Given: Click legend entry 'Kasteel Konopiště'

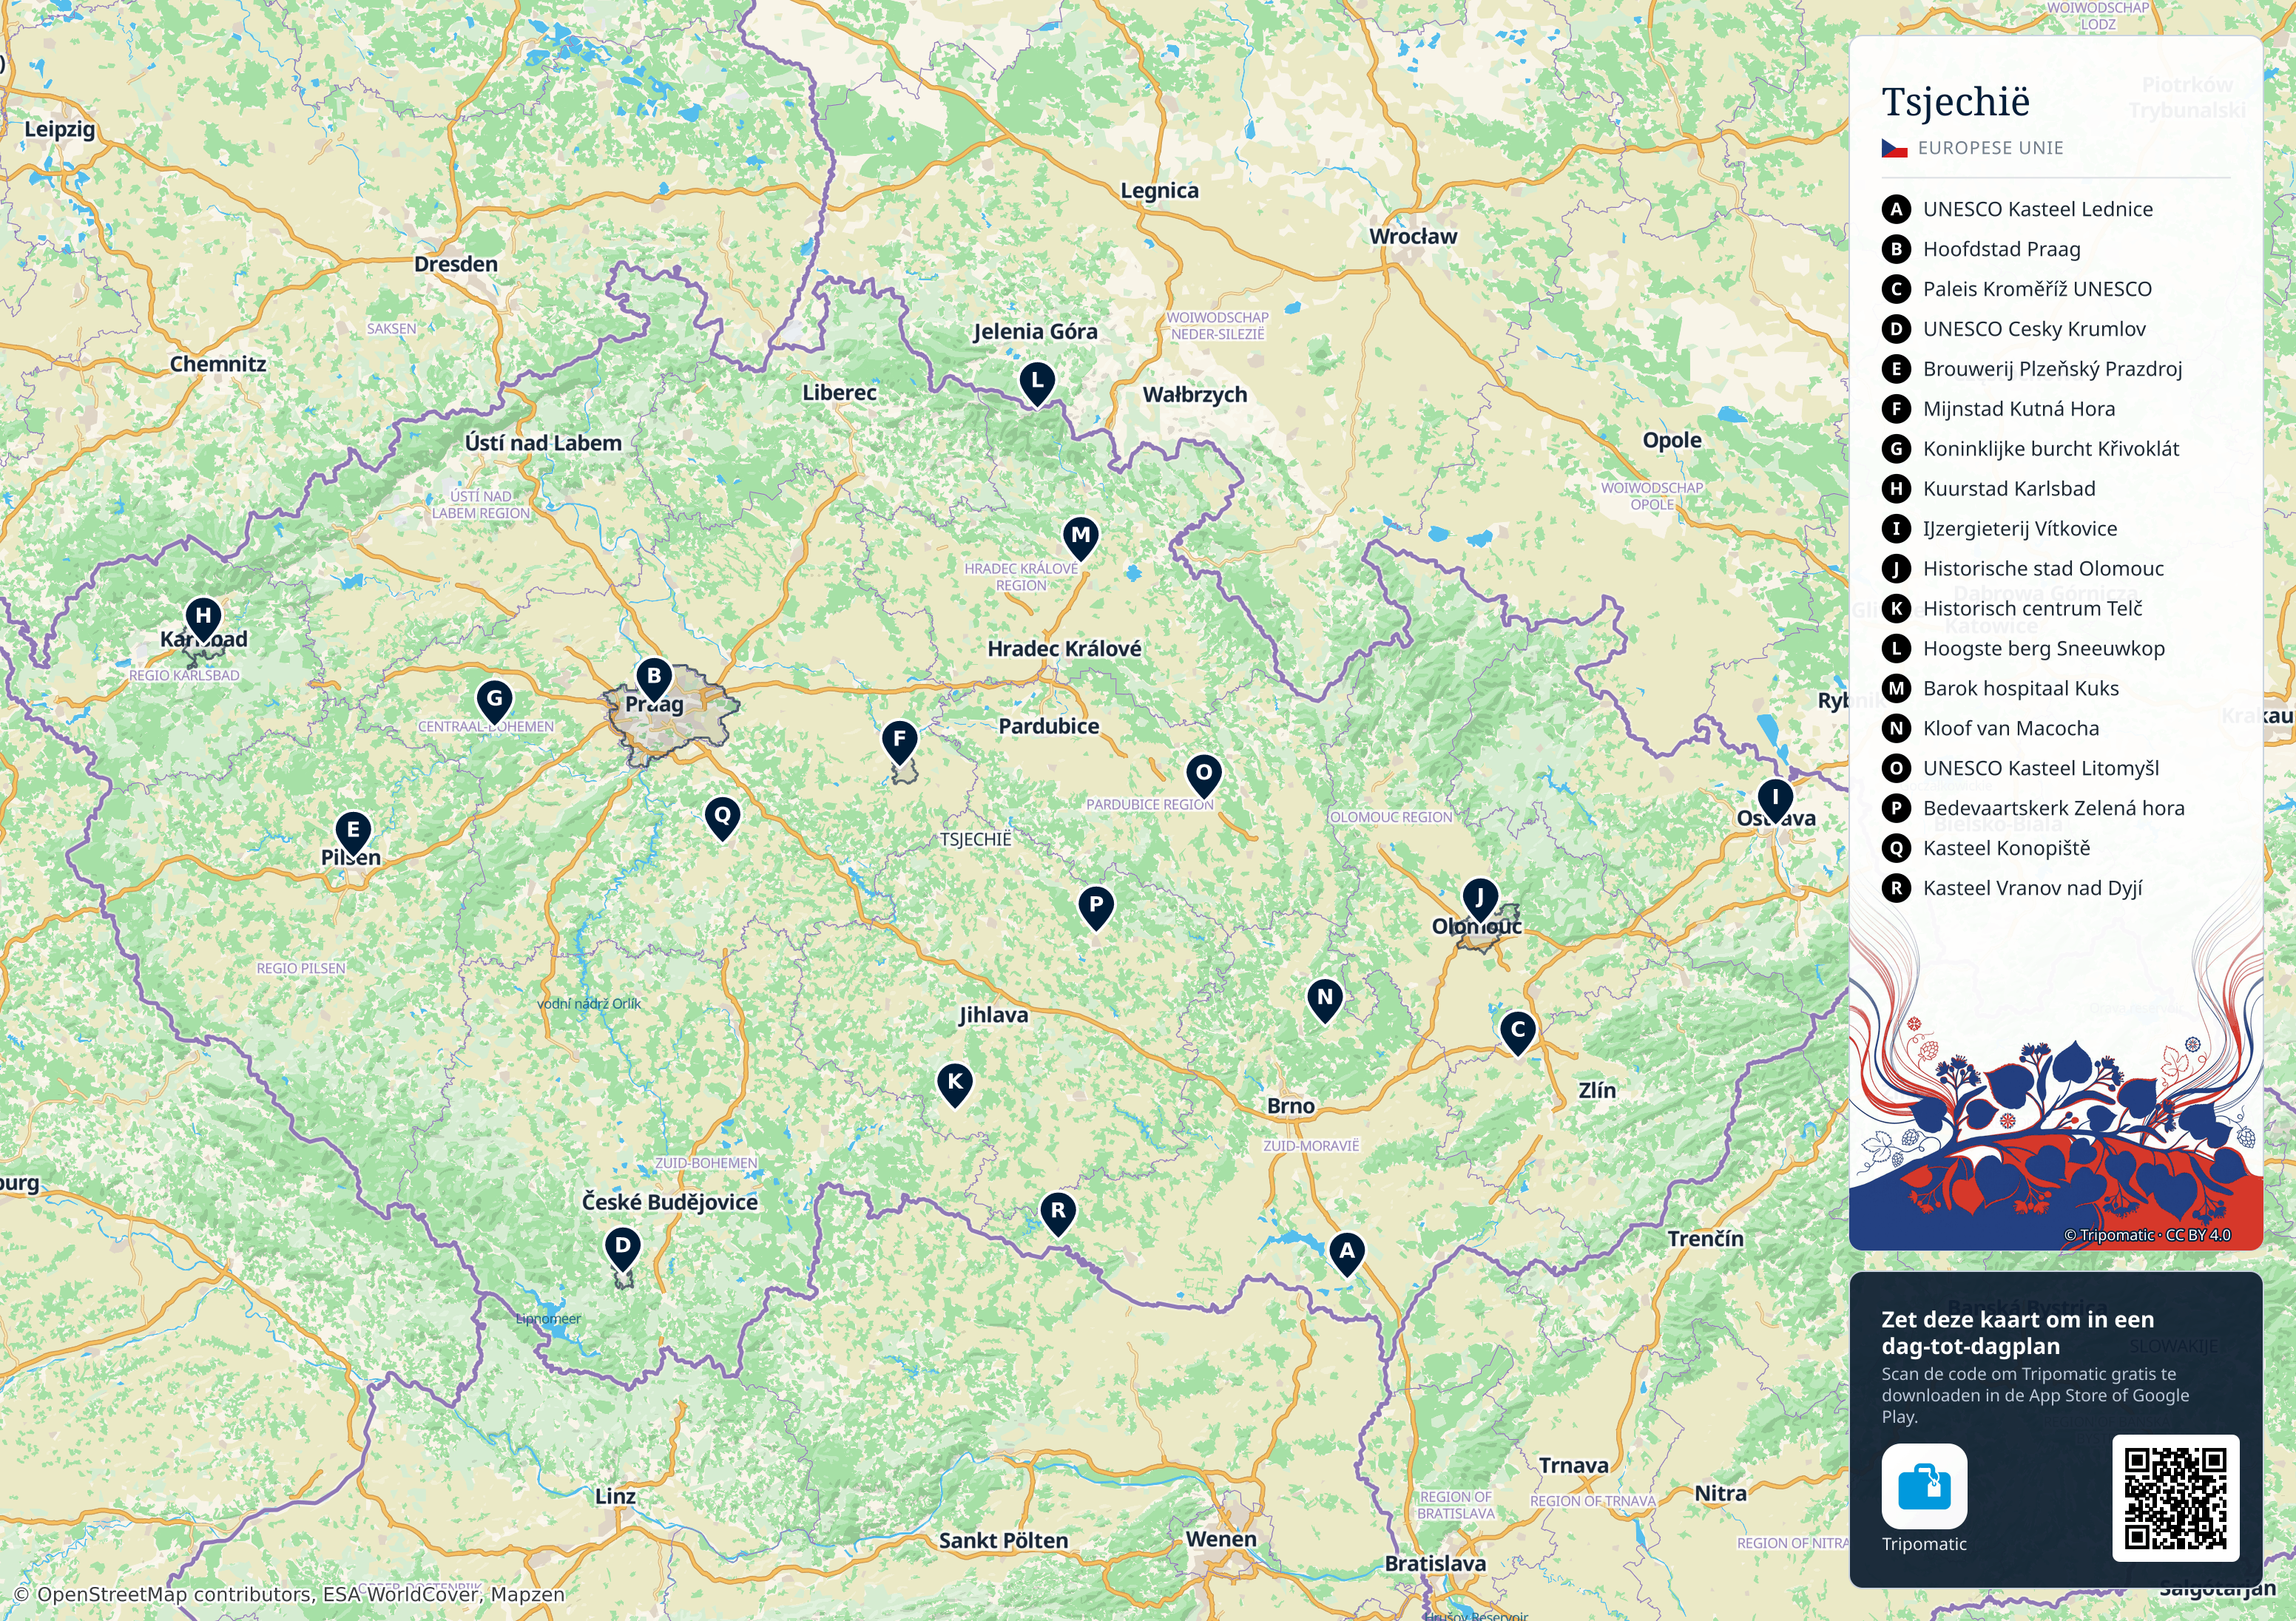Looking at the screenshot, I should (1987, 849).
